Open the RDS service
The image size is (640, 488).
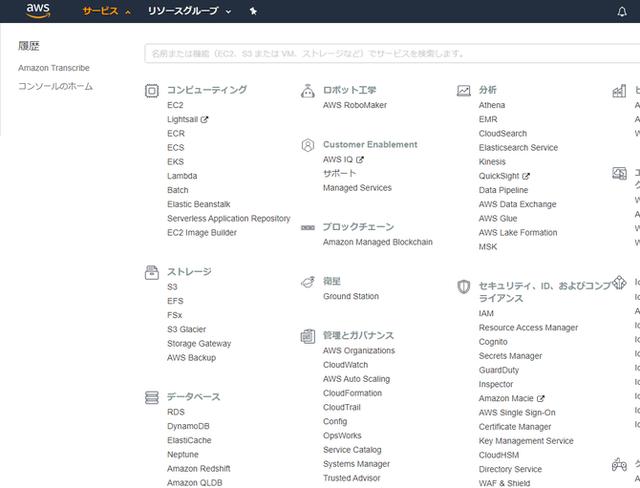(176, 412)
